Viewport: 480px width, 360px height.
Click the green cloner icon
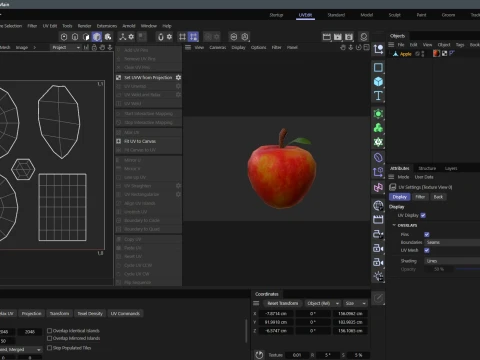pyautogui.click(x=378, y=128)
